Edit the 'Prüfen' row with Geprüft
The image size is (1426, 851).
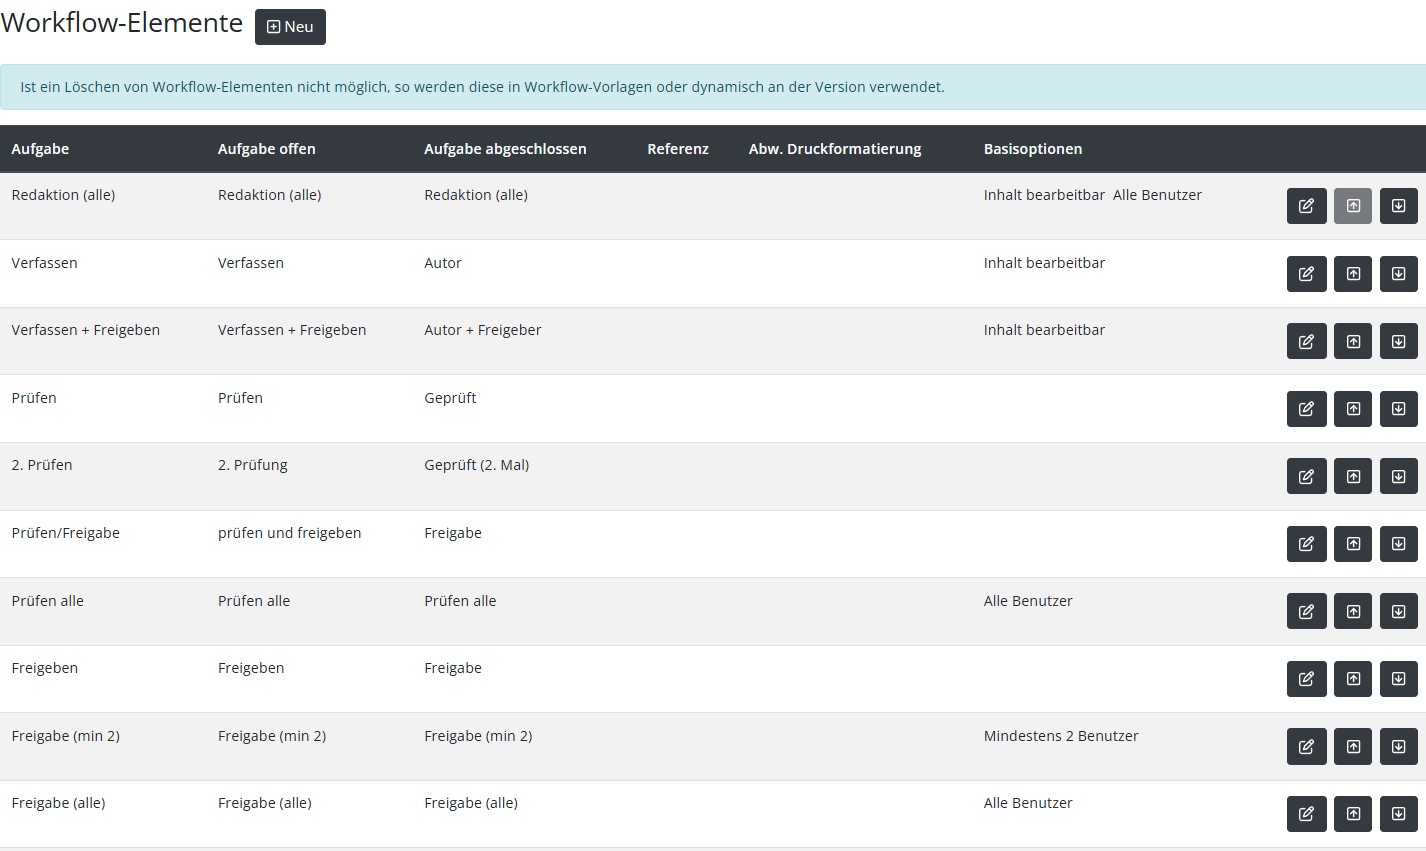[1306, 409]
